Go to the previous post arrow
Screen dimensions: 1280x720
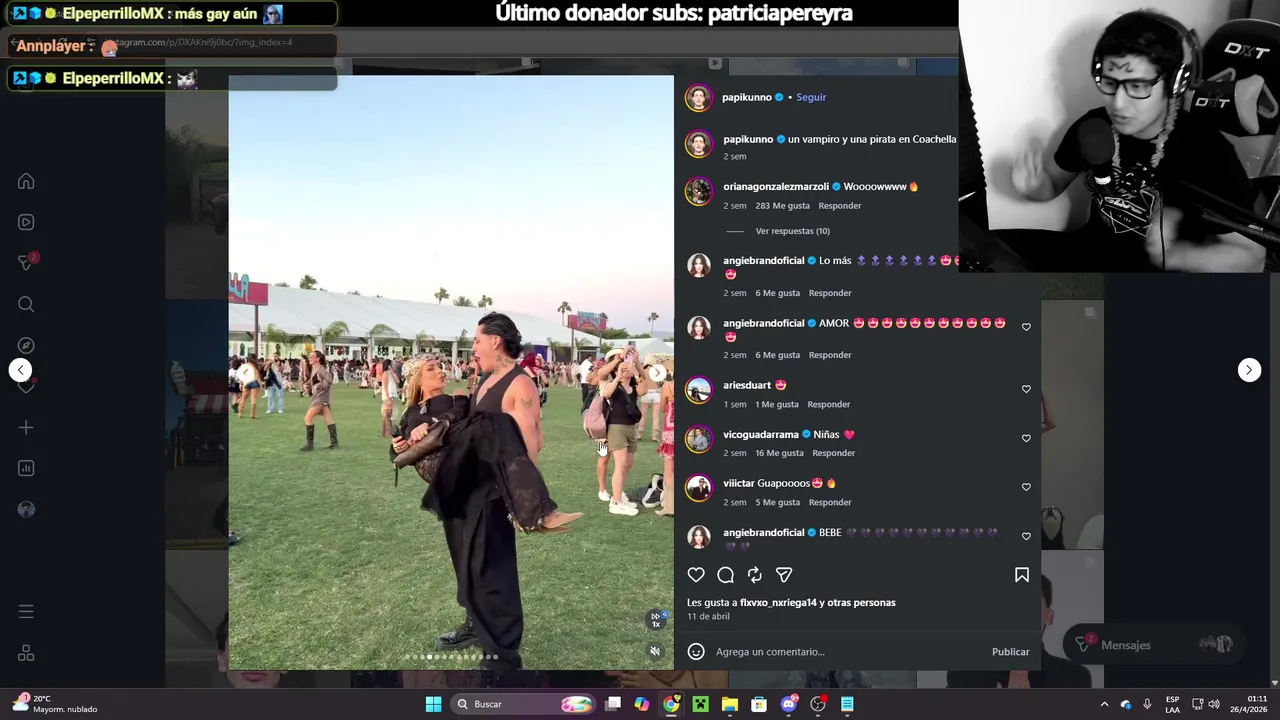tap(20, 370)
